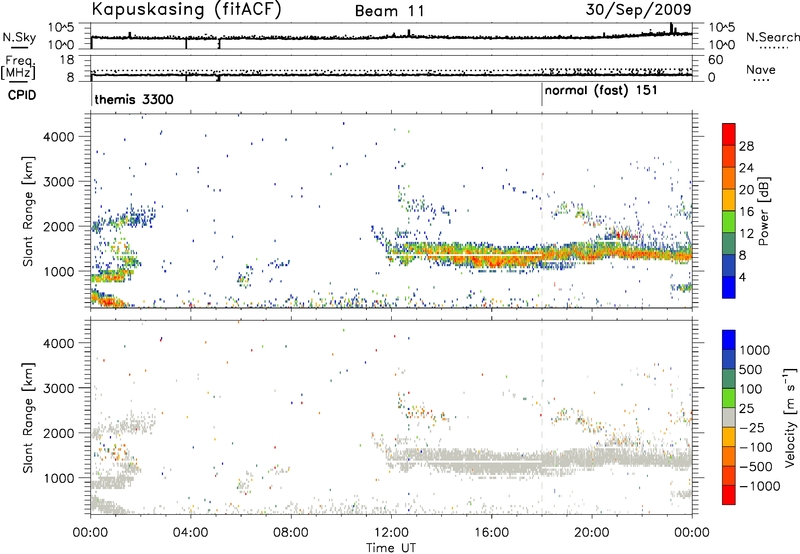The height and width of the screenshot is (554, 800).
Task: Click the 'Nave' legend label
Action: pos(761,70)
